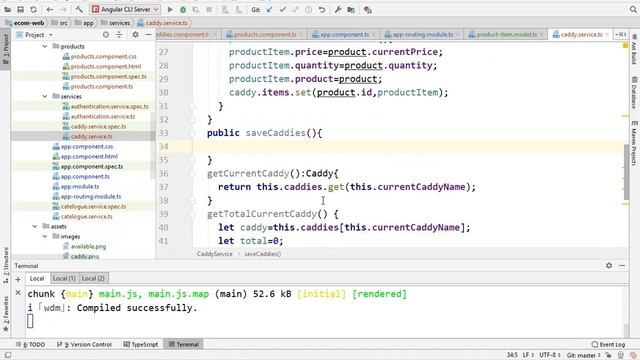This screenshot has height=360, width=640.
Task: Hide the Terminal panel with minus icon
Action: (x=622, y=266)
